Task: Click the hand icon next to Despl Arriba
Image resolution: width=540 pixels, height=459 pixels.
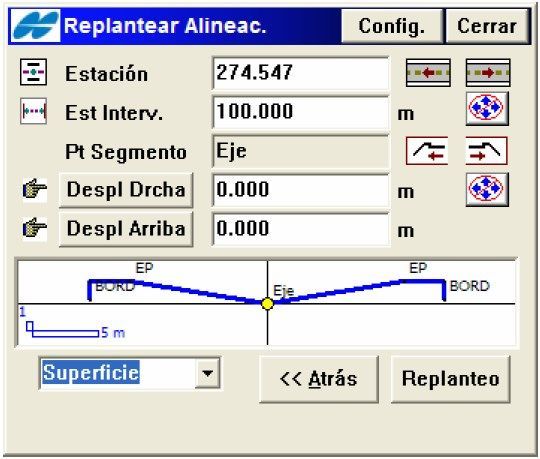Action: 34,228
